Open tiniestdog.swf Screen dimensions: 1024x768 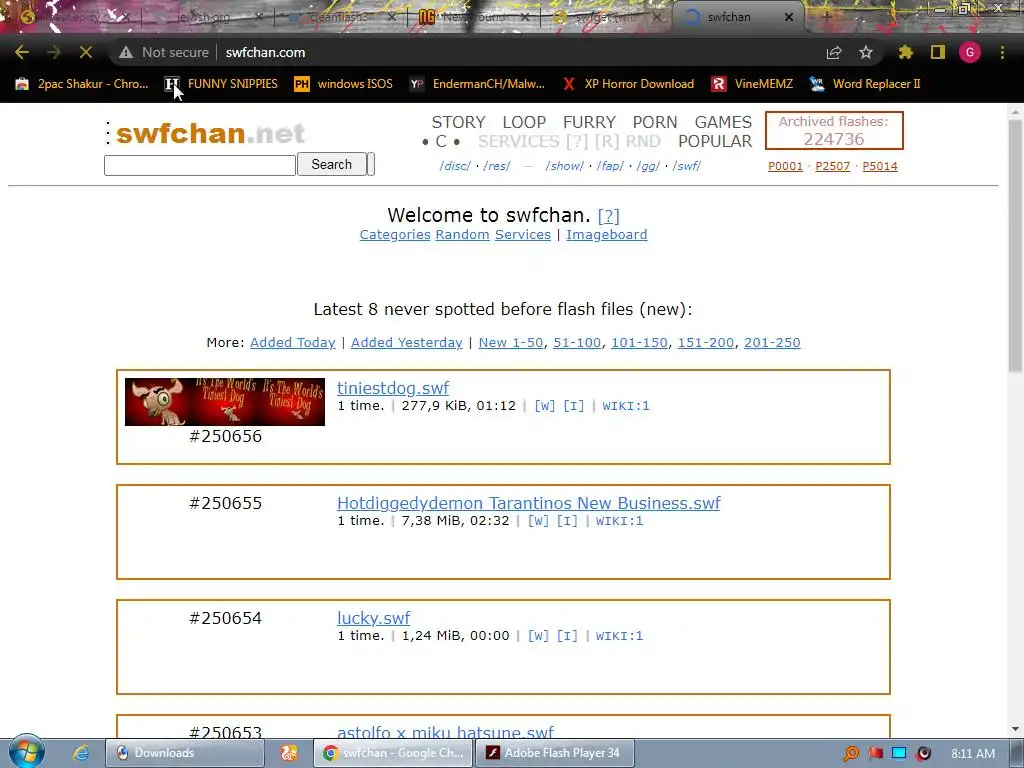[x=393, y=388]
